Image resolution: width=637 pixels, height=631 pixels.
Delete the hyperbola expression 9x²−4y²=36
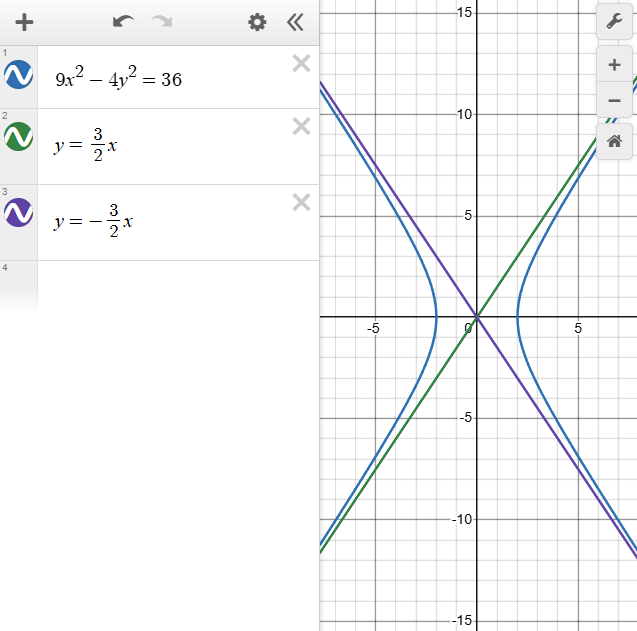coord(301,64)
